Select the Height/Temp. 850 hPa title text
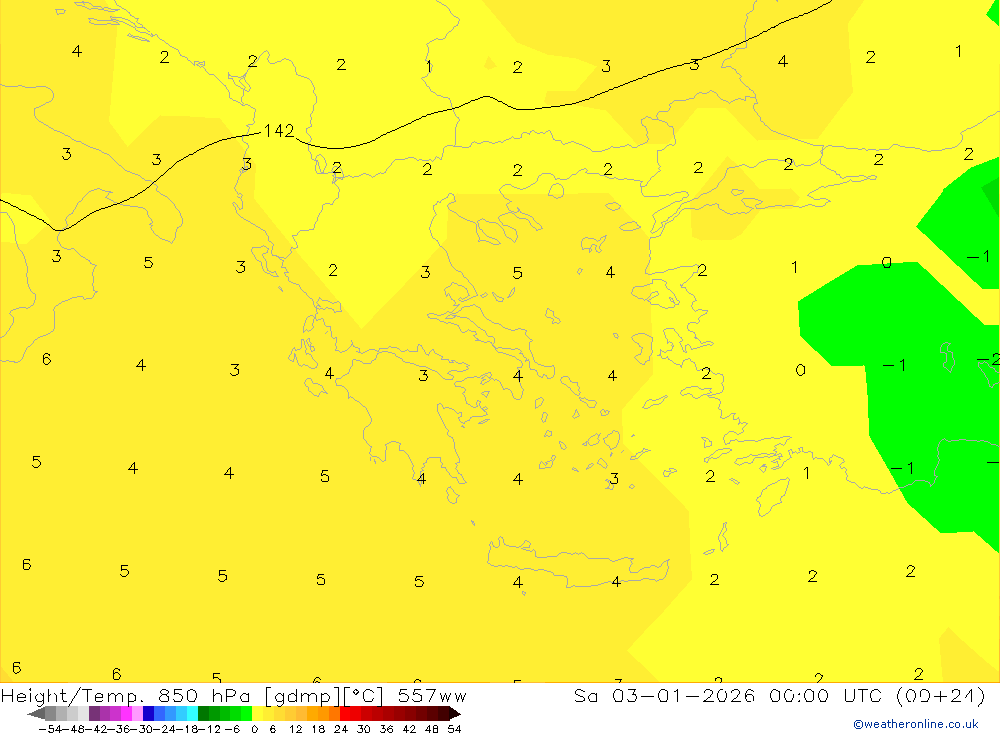The image size is (1000, 733). [128, 696]
